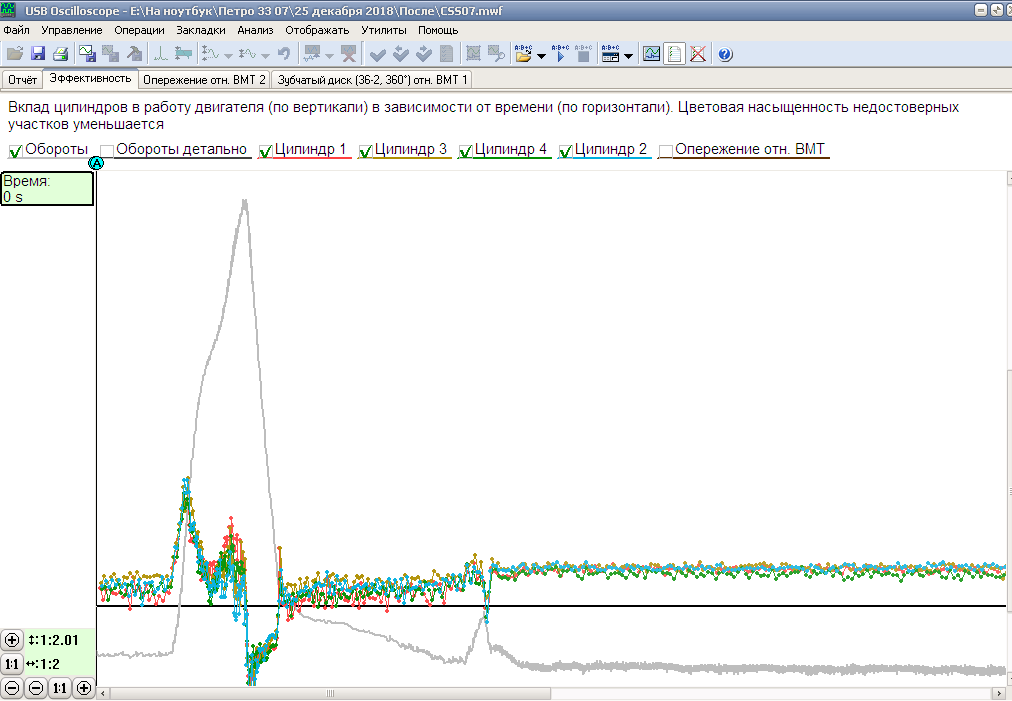Open the Утилиты menu
The image size is (1012, 701).
(383, 30)
